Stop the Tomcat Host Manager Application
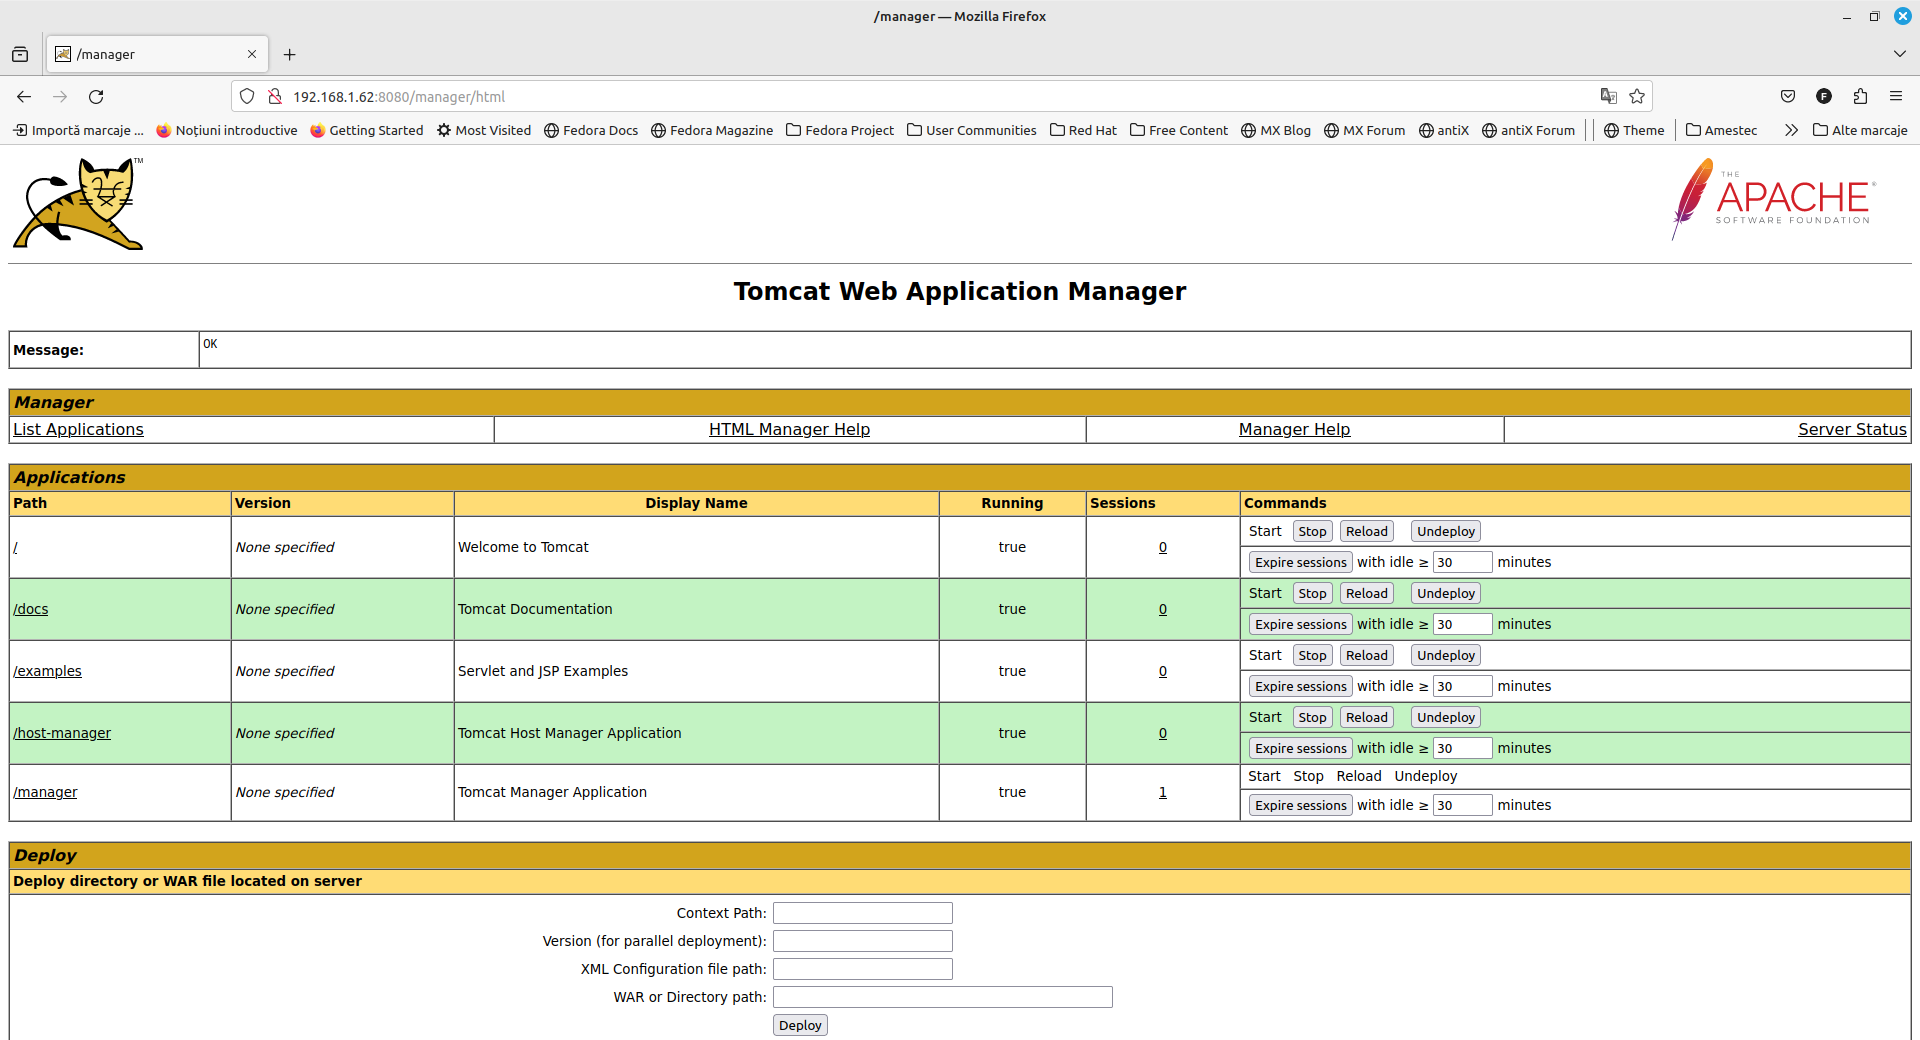1920x1040 pixels. (1312, 718)
